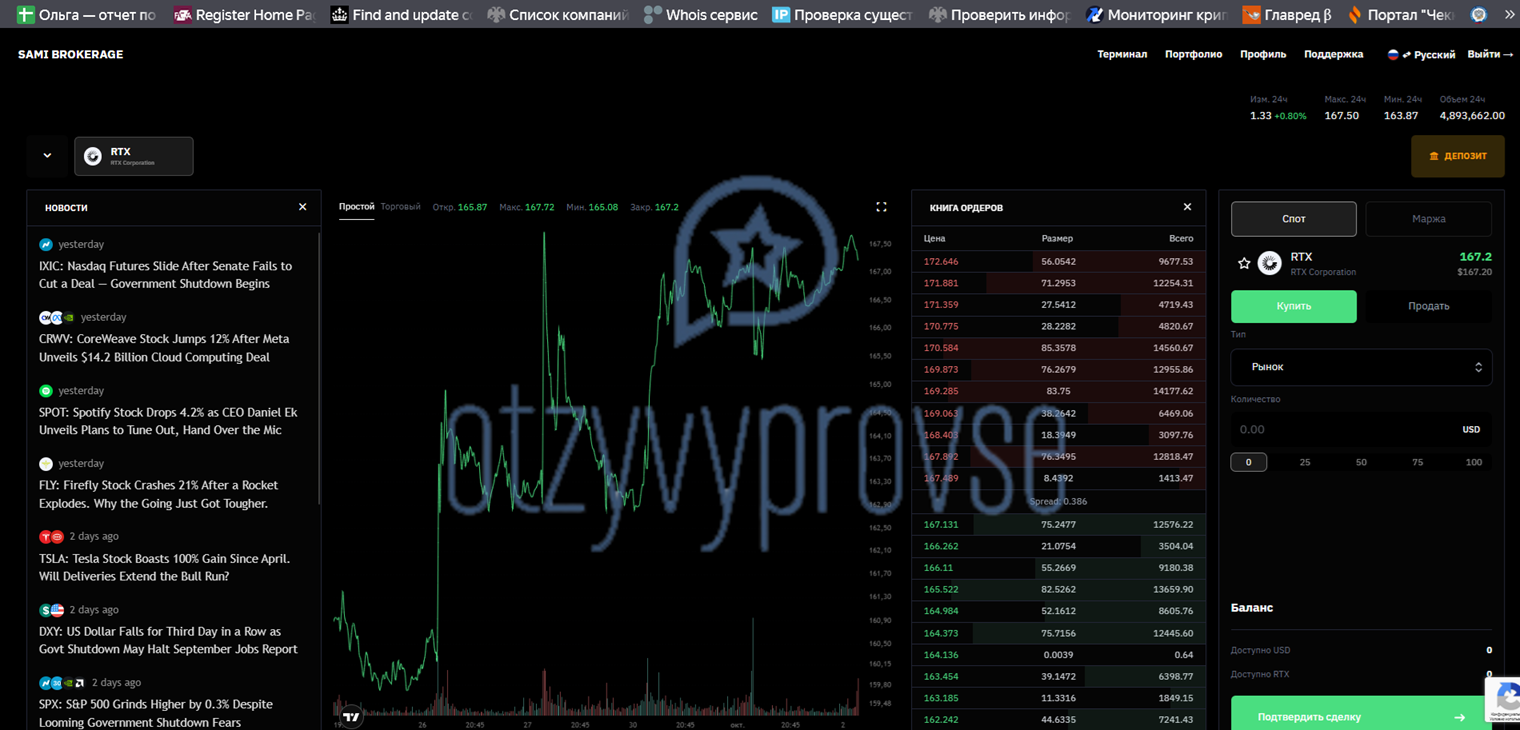Go to the Терминал page

coord(1122,54)
